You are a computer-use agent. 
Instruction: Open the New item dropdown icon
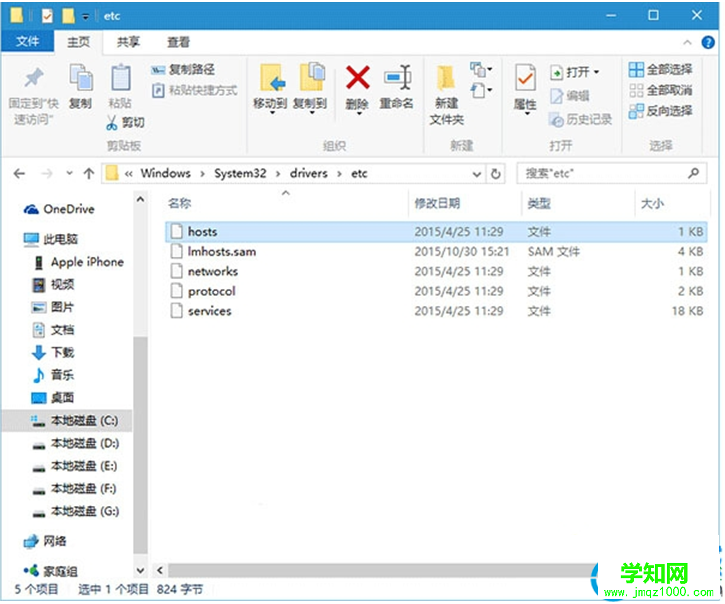(x=481, y=69)
